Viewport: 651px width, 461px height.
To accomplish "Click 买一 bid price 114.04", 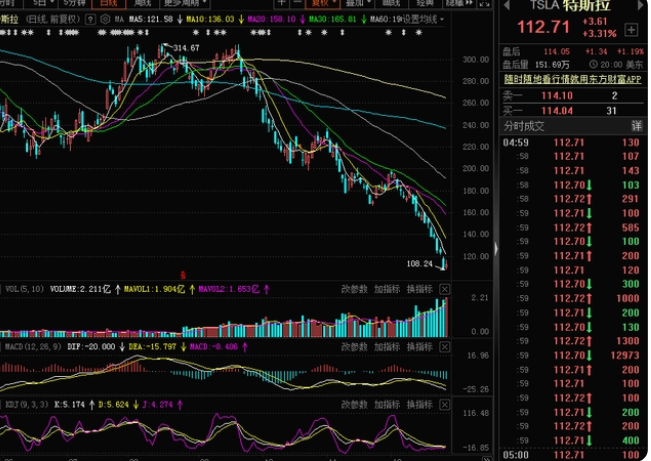I will point(557,111).
